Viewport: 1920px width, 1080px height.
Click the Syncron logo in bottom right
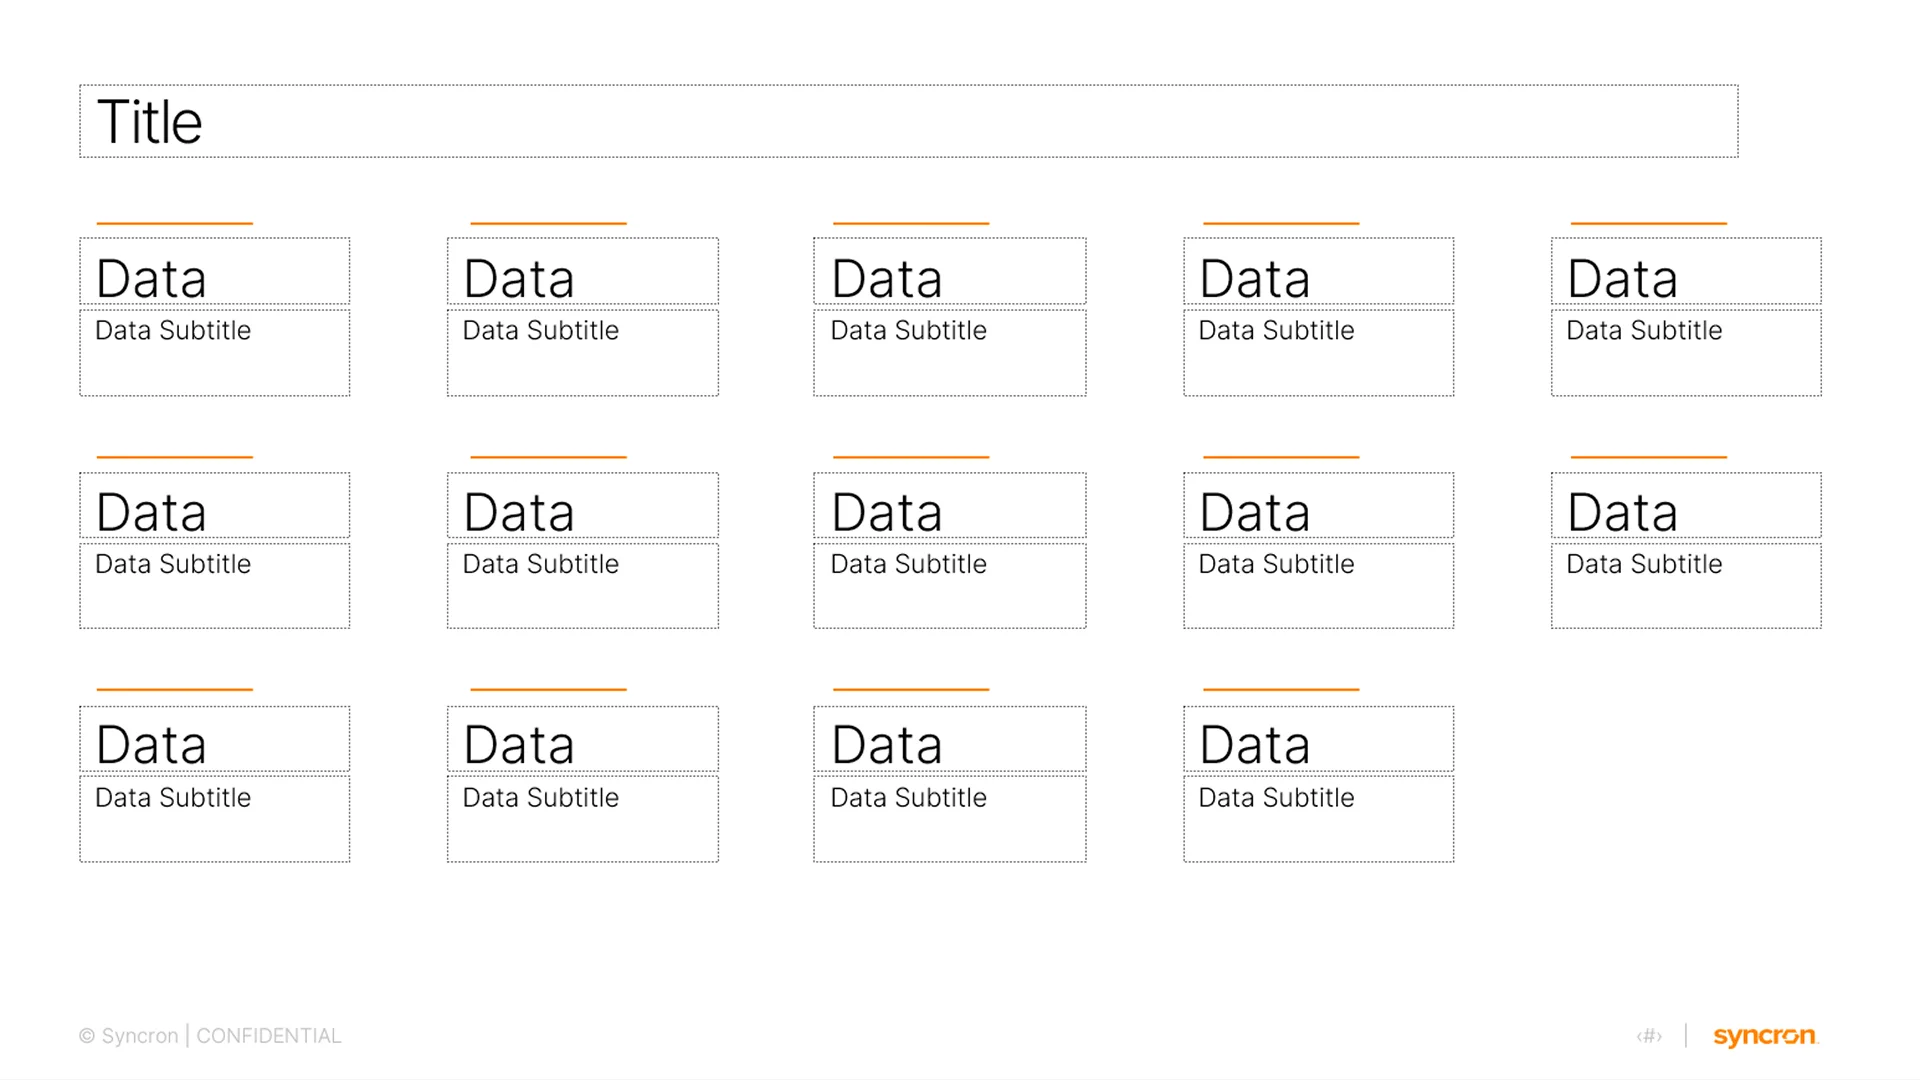(1764, 1036)
